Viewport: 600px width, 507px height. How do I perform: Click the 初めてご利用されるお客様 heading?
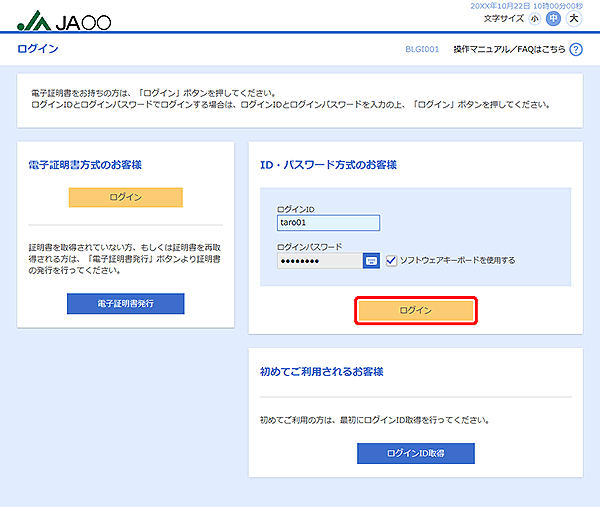321,372
